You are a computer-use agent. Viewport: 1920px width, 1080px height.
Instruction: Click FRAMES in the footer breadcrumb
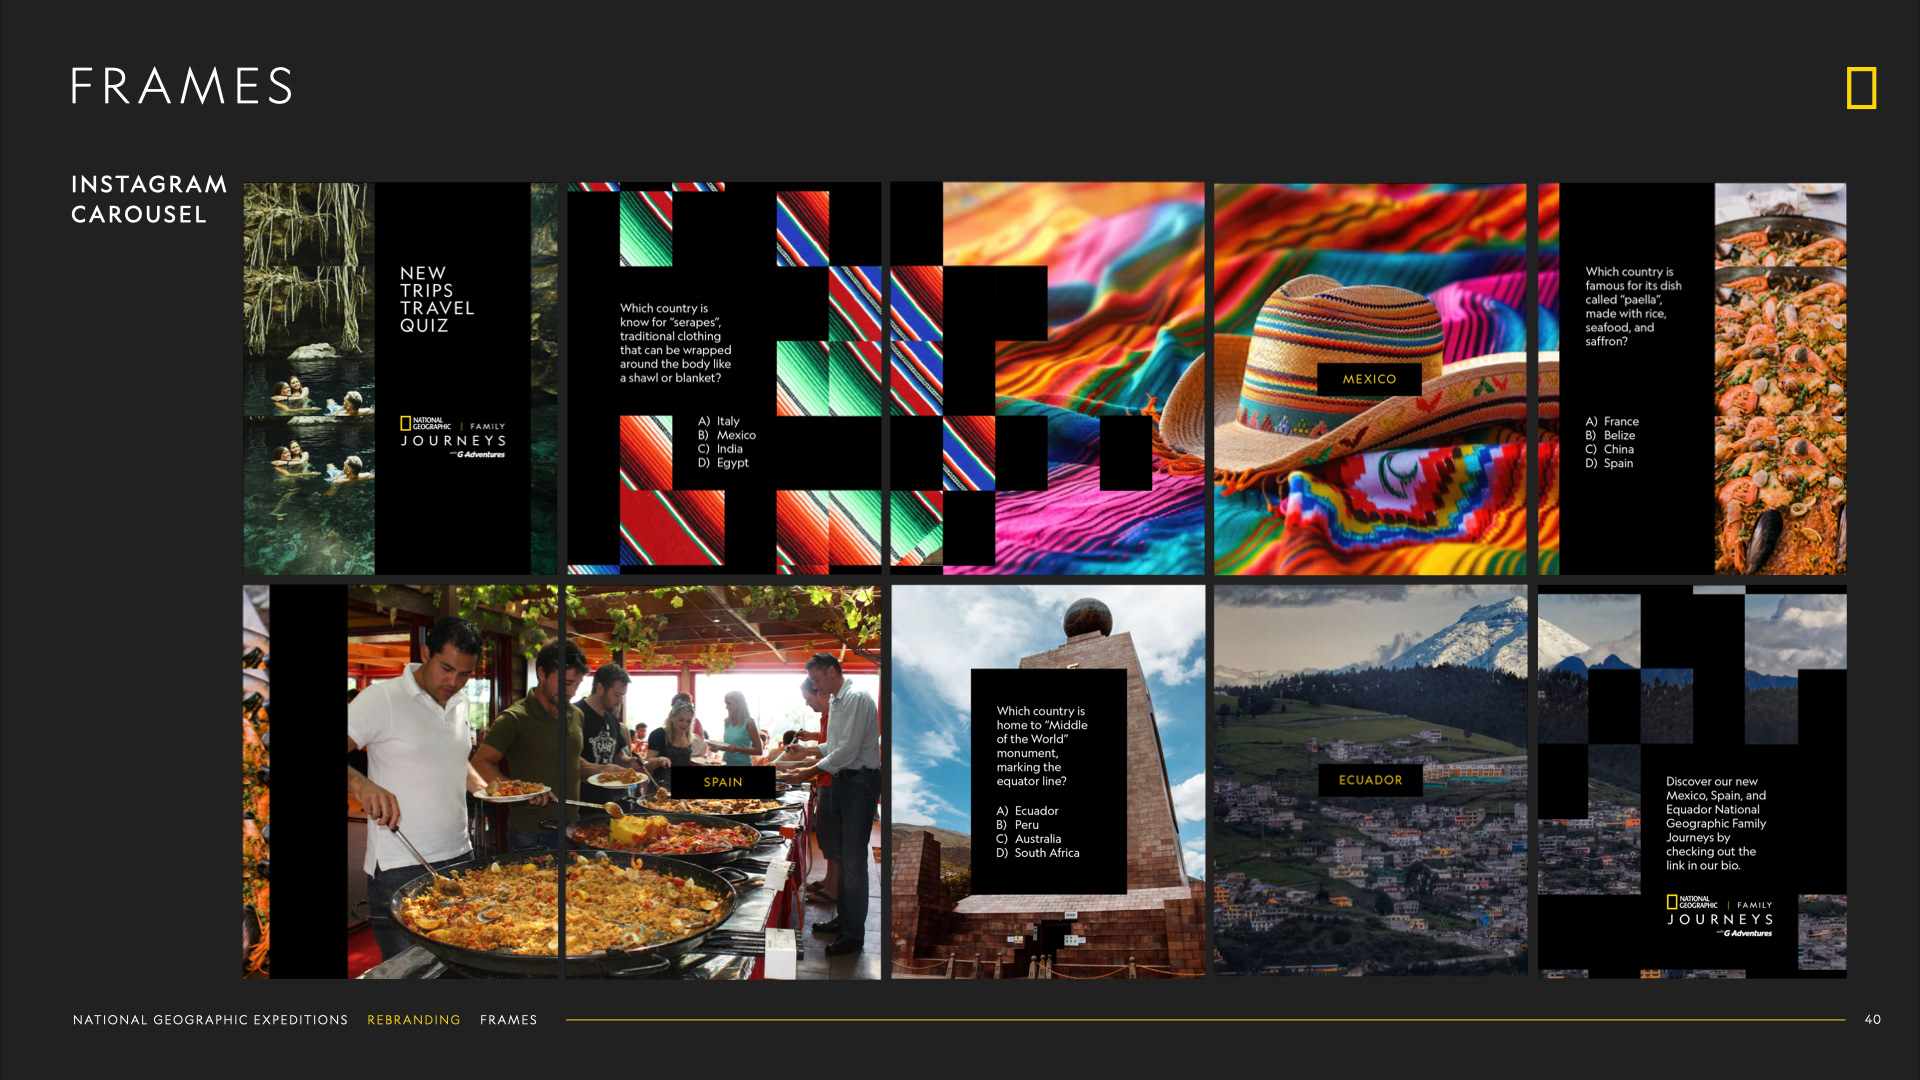[508, 1020]
